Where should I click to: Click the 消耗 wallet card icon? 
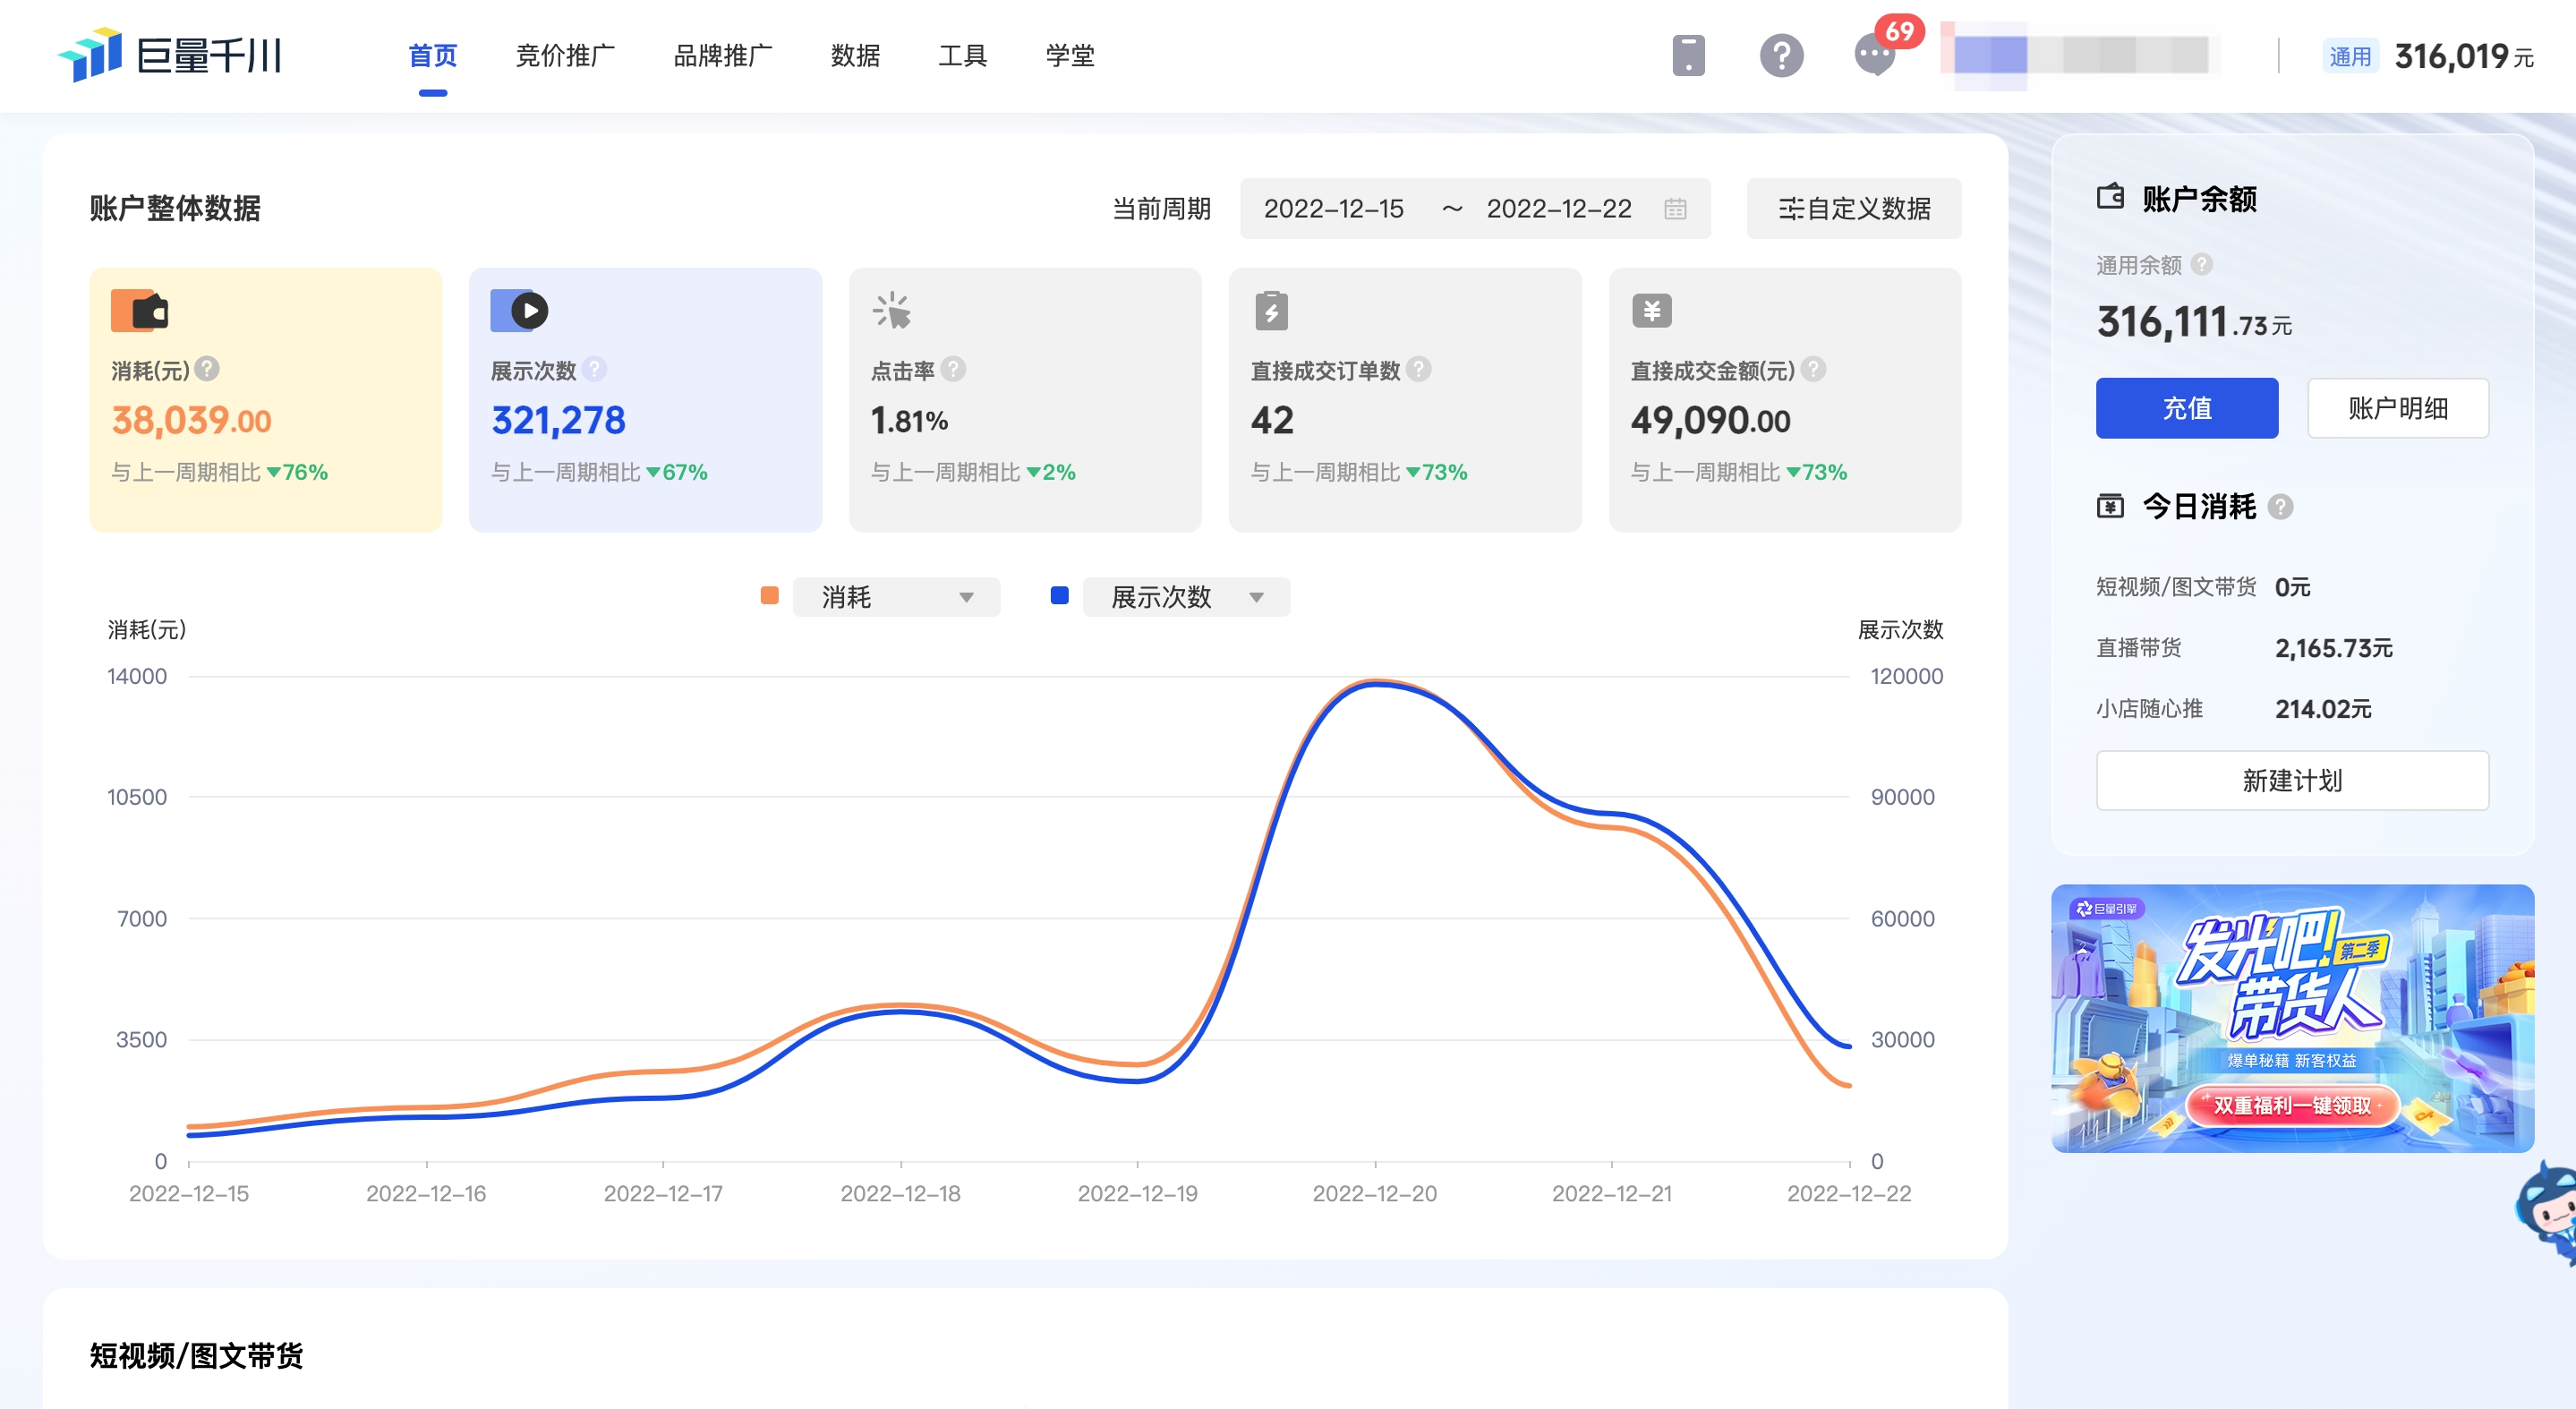point(139,311)
